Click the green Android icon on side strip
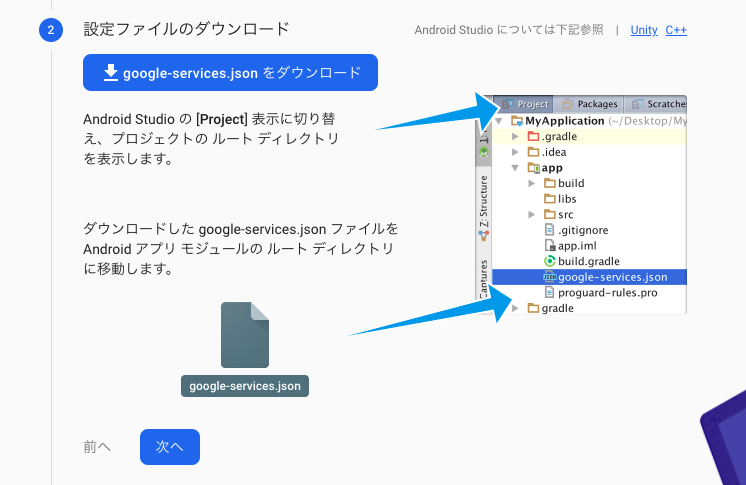Screen dimensions: 746x485 click(484, 152)
